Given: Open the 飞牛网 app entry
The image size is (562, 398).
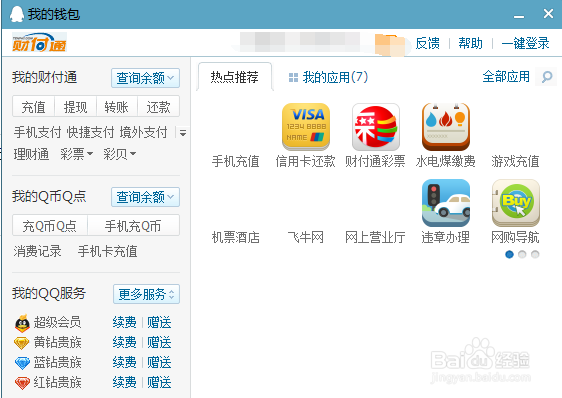Looking at the screenshot, I should pyautogui.click(x=306, y=237).
